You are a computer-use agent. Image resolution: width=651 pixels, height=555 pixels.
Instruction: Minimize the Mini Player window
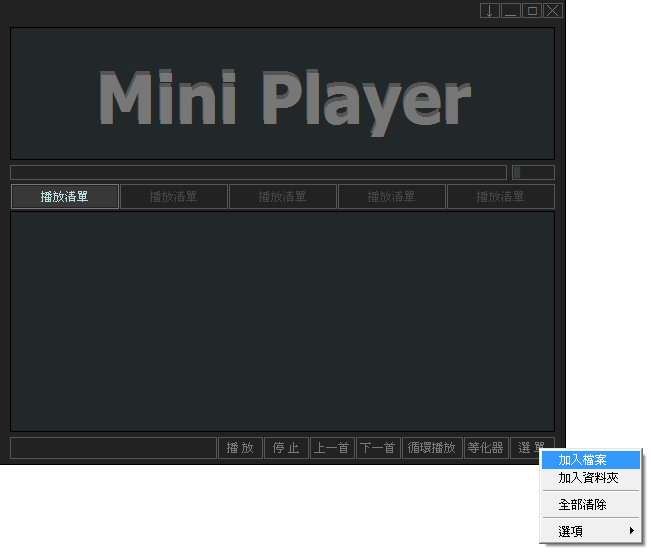click(x=511, y=11)
